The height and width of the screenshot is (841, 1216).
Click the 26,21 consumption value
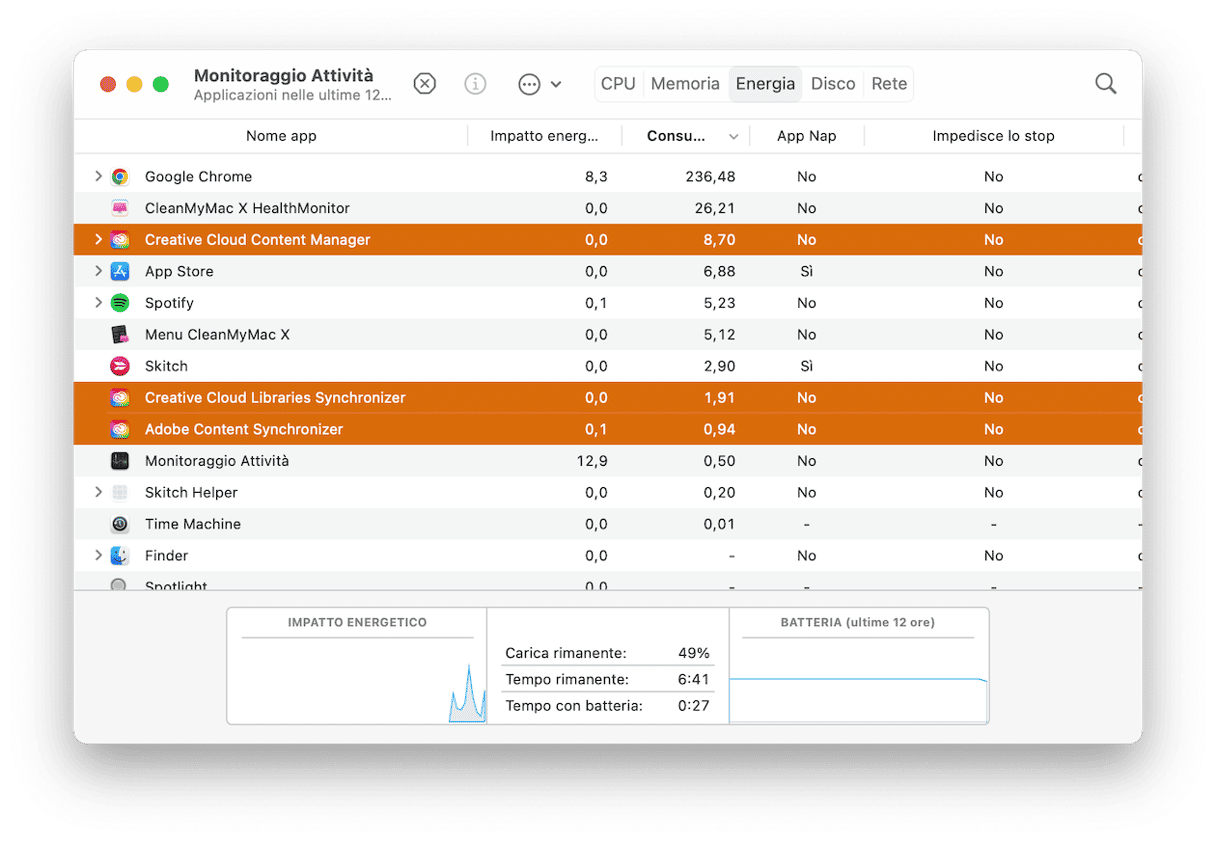715,208
